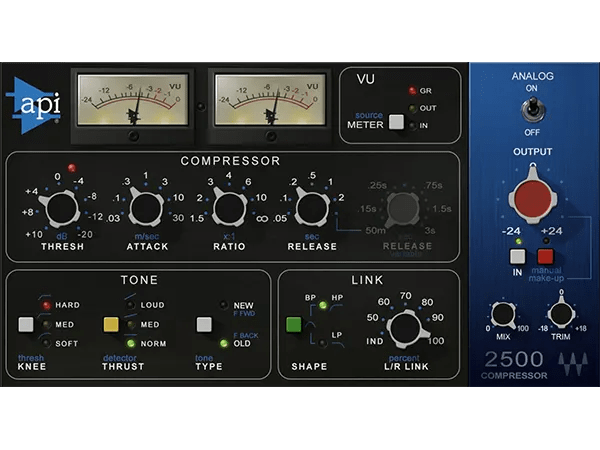
Task: Click the COMPRESSOR section title
Action: (230, 161)
